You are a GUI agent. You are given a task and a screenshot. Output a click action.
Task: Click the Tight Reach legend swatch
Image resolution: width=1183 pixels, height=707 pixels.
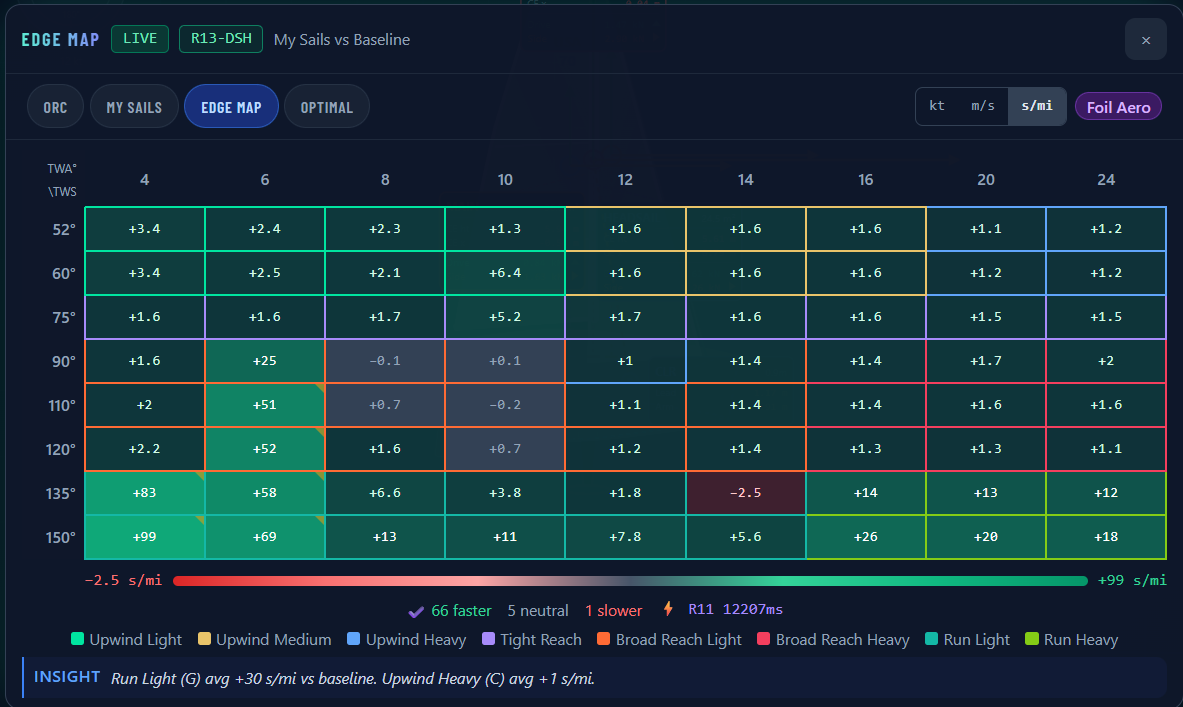(488, 639)
